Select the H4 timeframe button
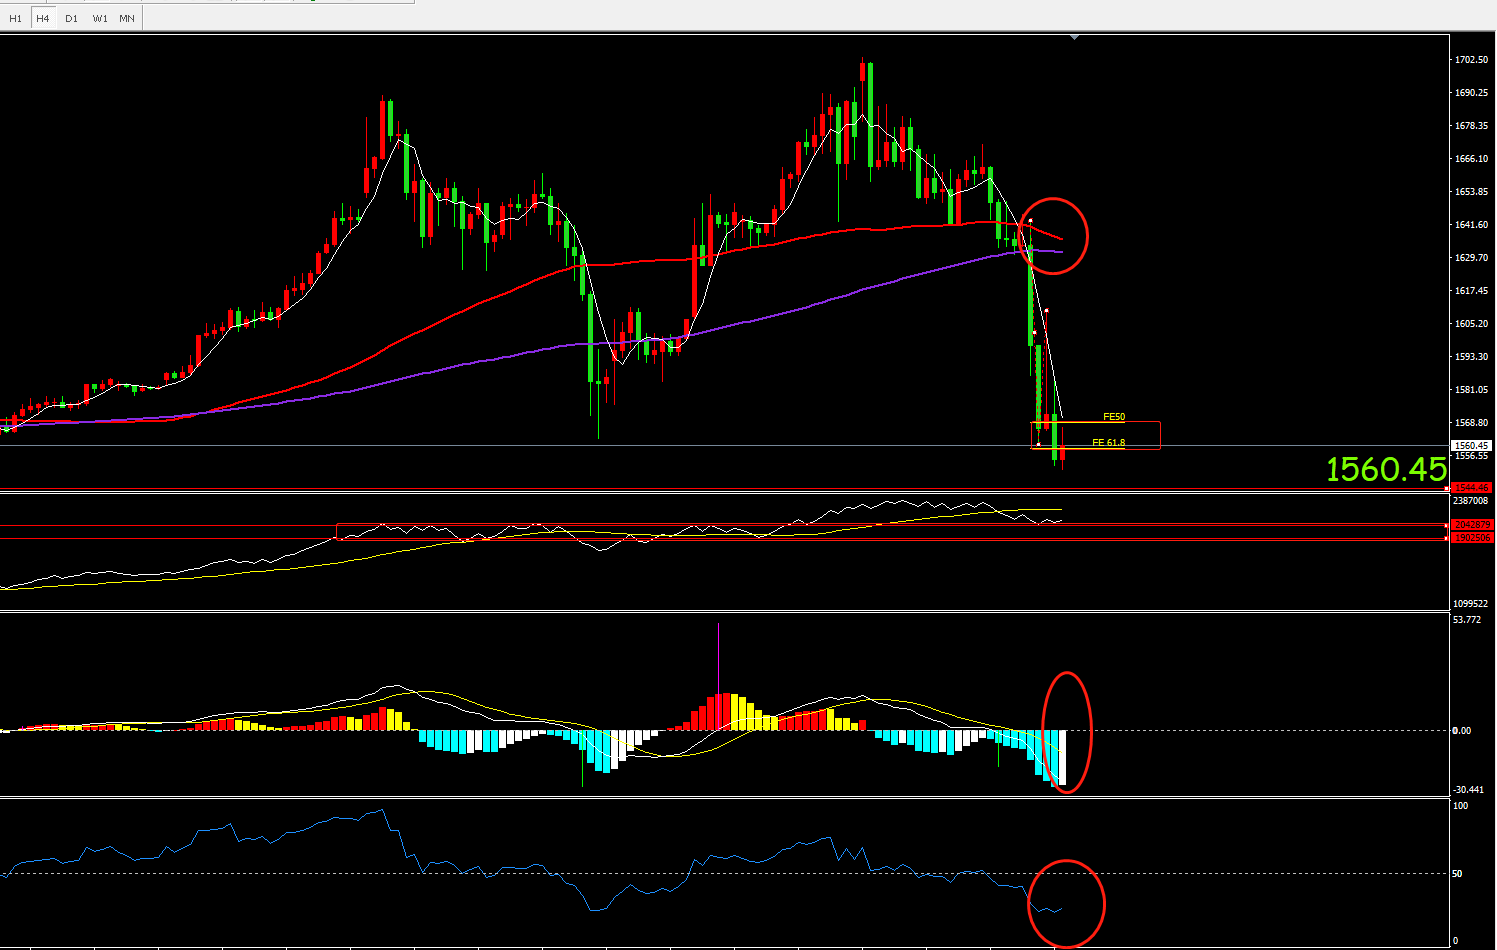Viewport: 1497px width, 950px height. (x=43, y=18)
